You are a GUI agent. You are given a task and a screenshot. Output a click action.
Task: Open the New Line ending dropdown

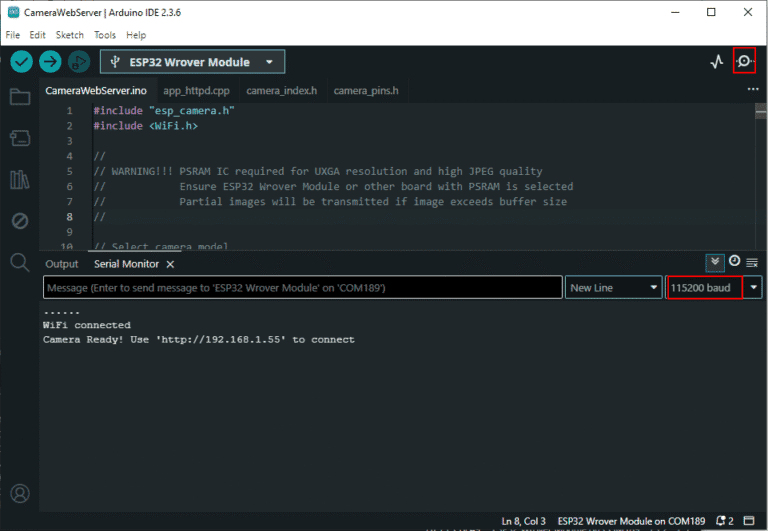tap(613, 288)
